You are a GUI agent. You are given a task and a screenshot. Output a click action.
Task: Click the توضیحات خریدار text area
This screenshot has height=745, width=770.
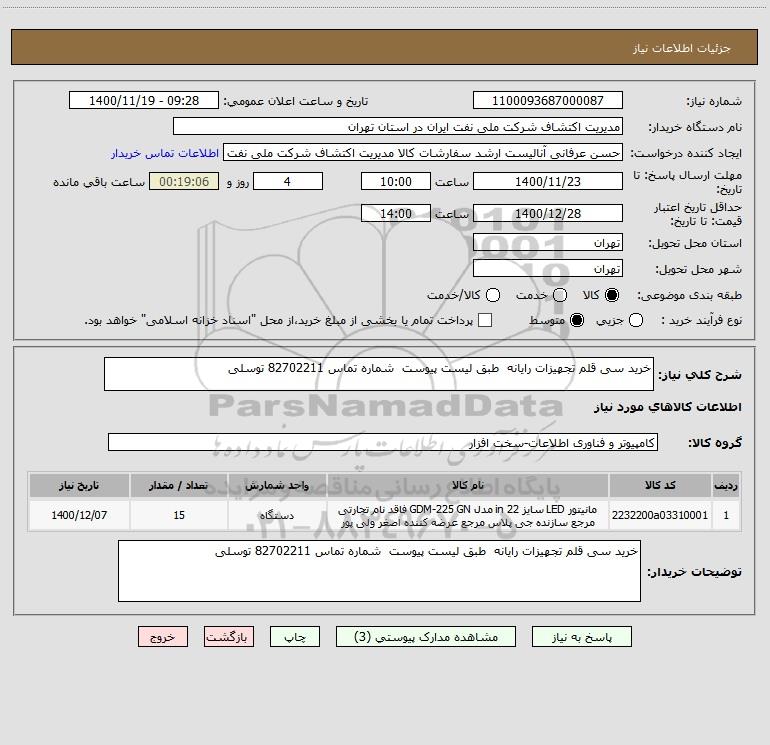379,571
